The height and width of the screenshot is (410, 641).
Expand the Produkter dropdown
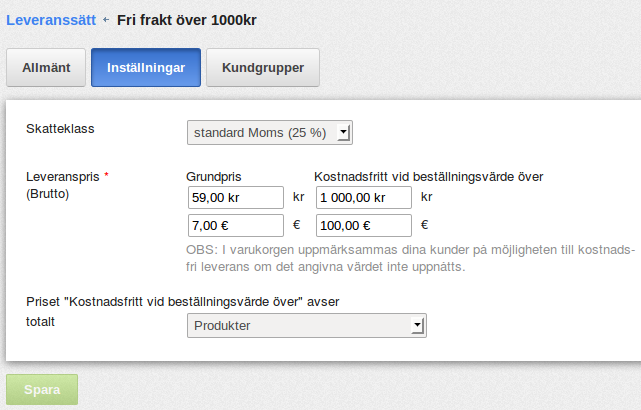coord(300,326)
